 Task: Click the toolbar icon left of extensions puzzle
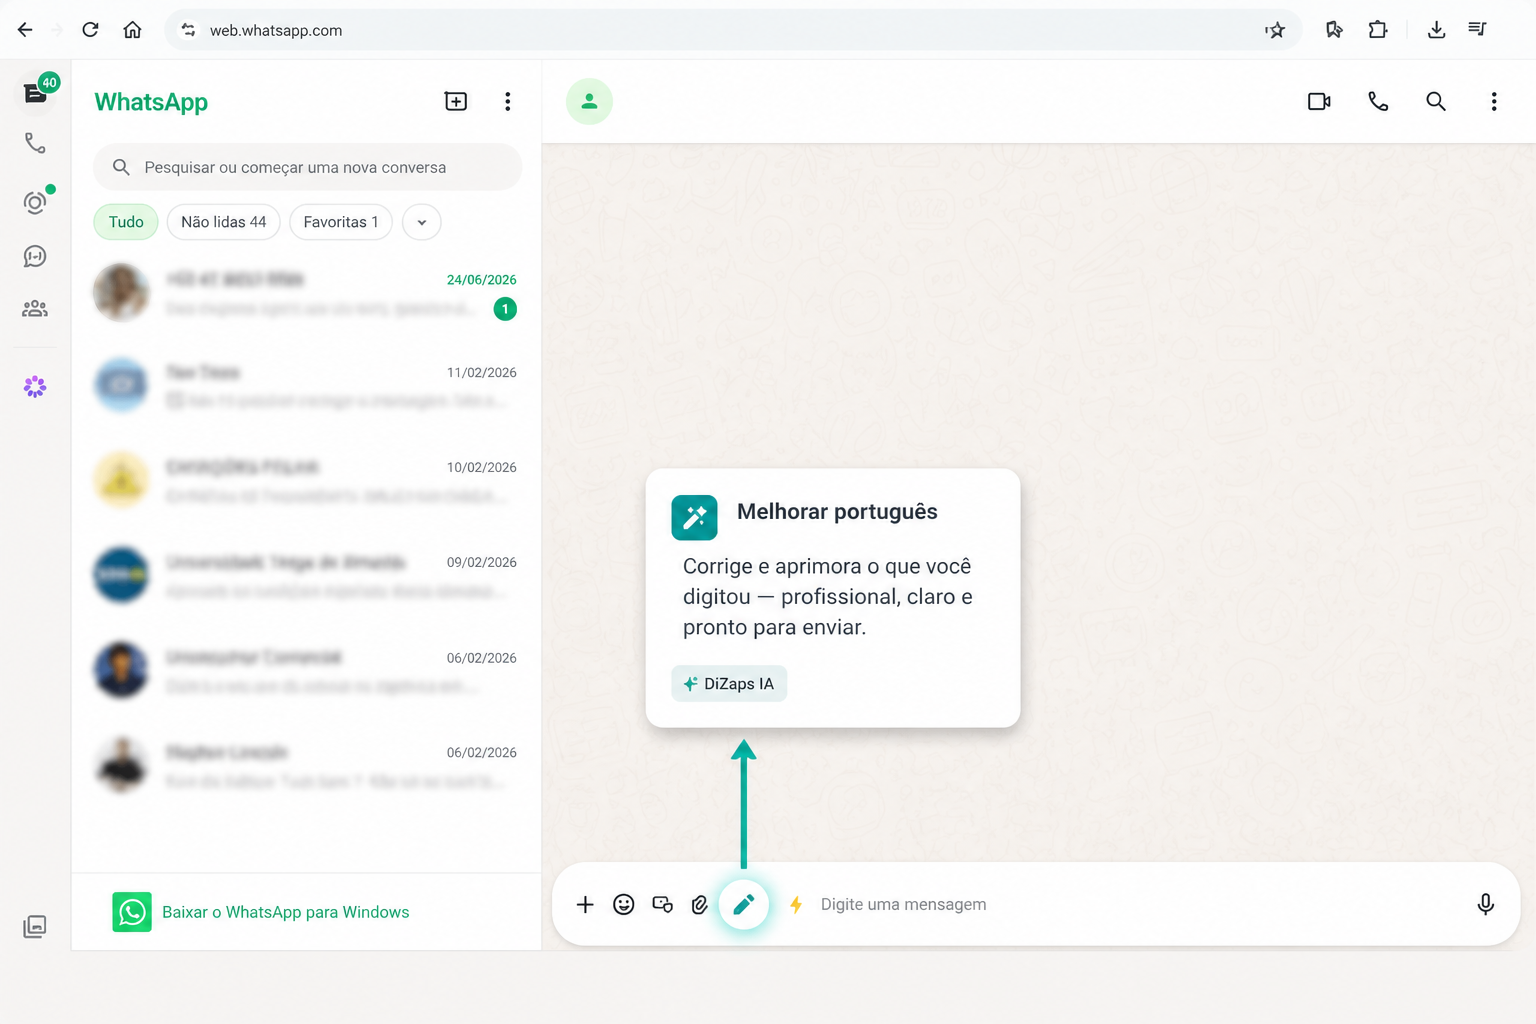[x=1334, y=30]
